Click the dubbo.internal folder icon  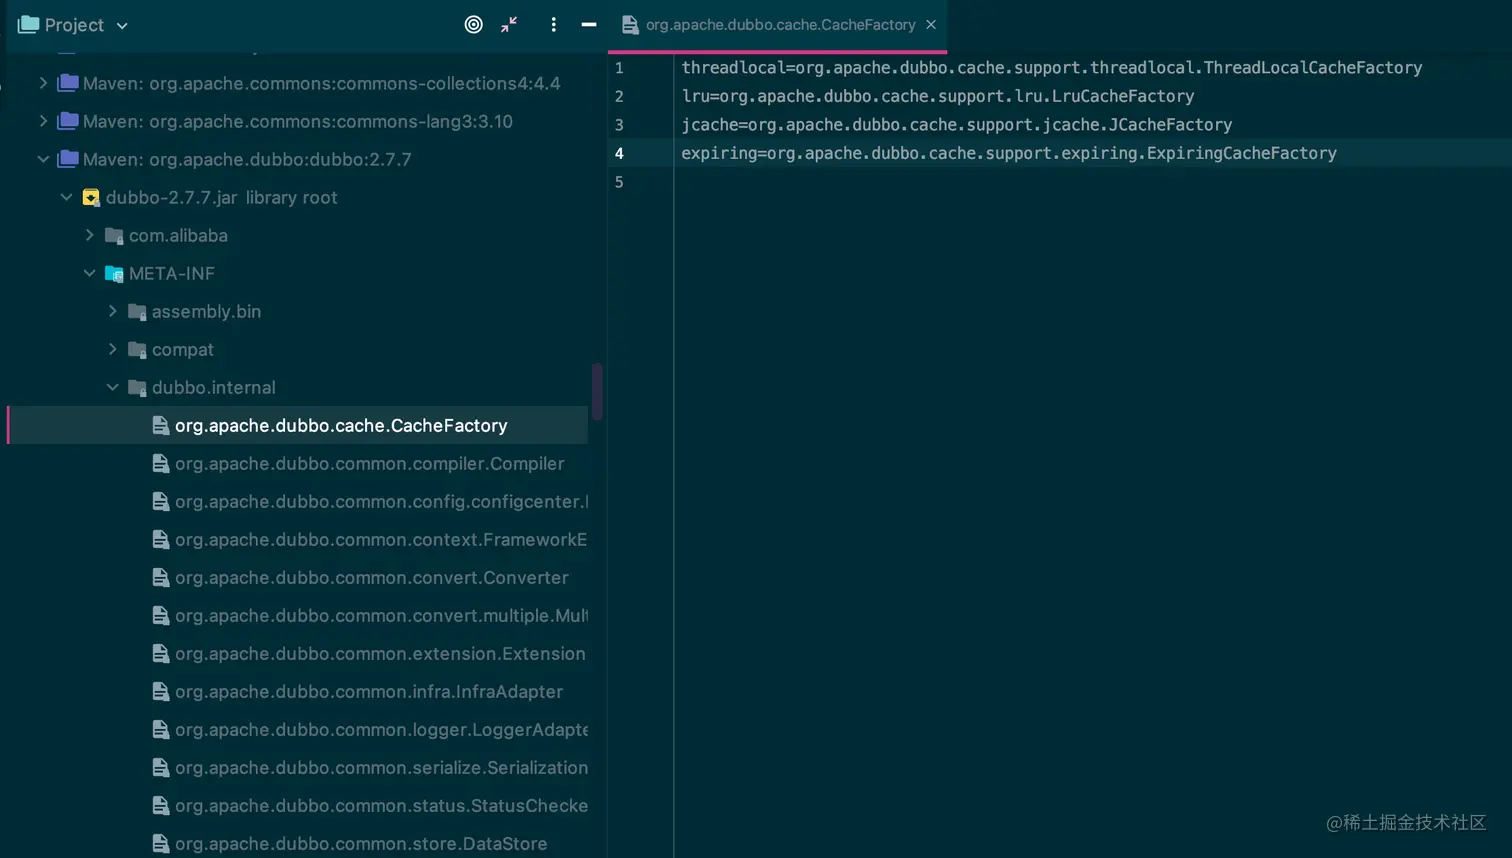coord(137,388)
